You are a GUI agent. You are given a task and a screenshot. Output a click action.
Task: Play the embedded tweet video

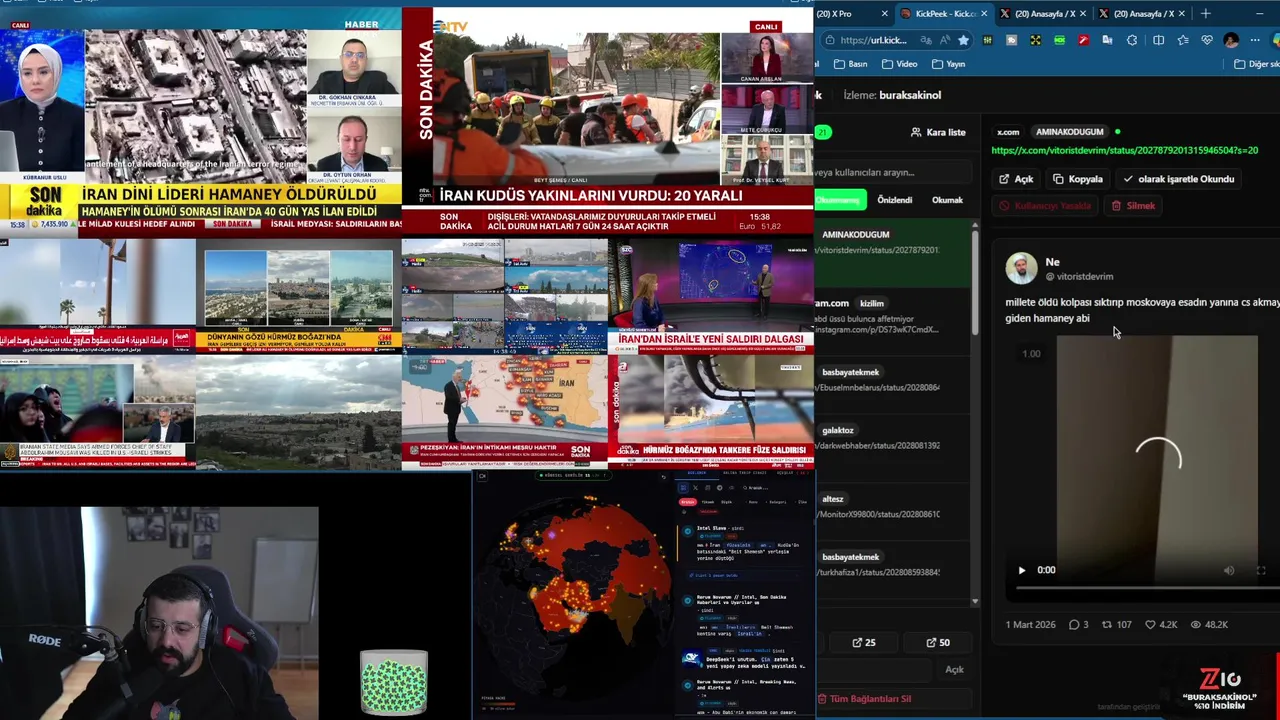[1022, 570]
